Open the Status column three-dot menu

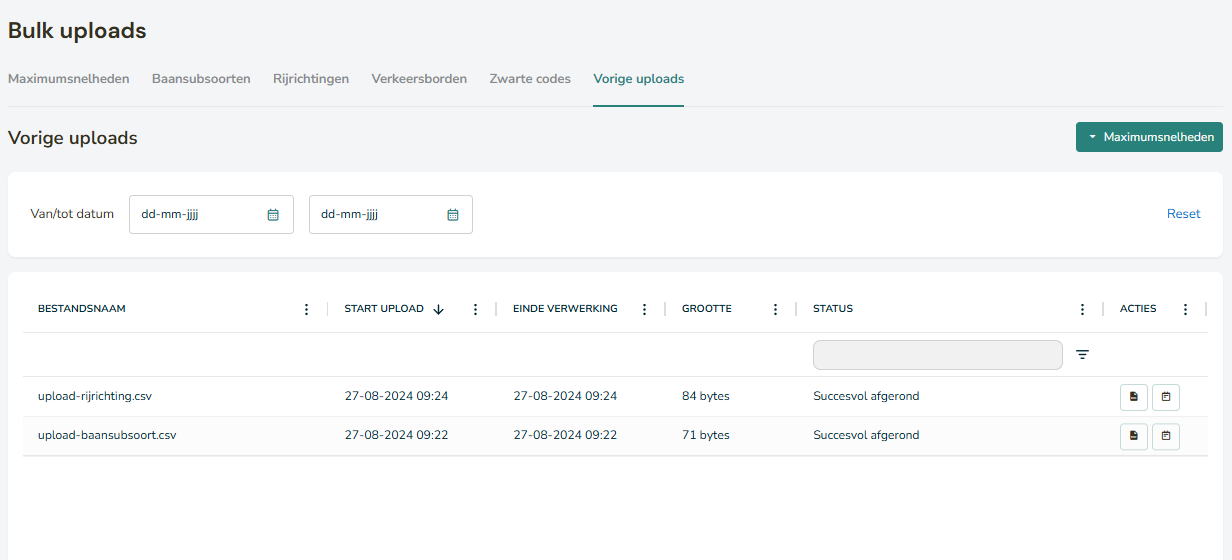pyautogui.click(x=1083, y=309)
